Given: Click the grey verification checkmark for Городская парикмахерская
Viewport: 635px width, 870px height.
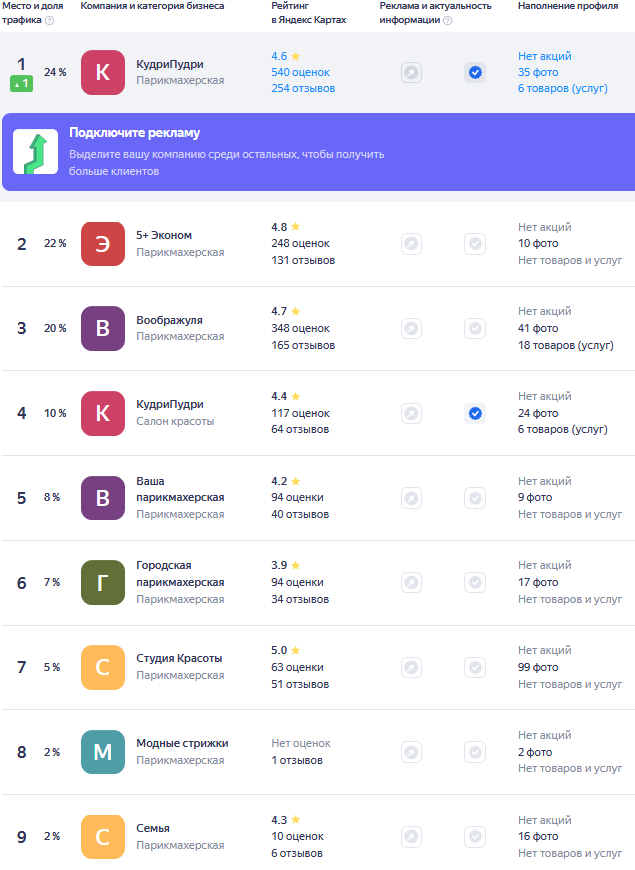Looking at the screenshot, I should click(475, 583).
